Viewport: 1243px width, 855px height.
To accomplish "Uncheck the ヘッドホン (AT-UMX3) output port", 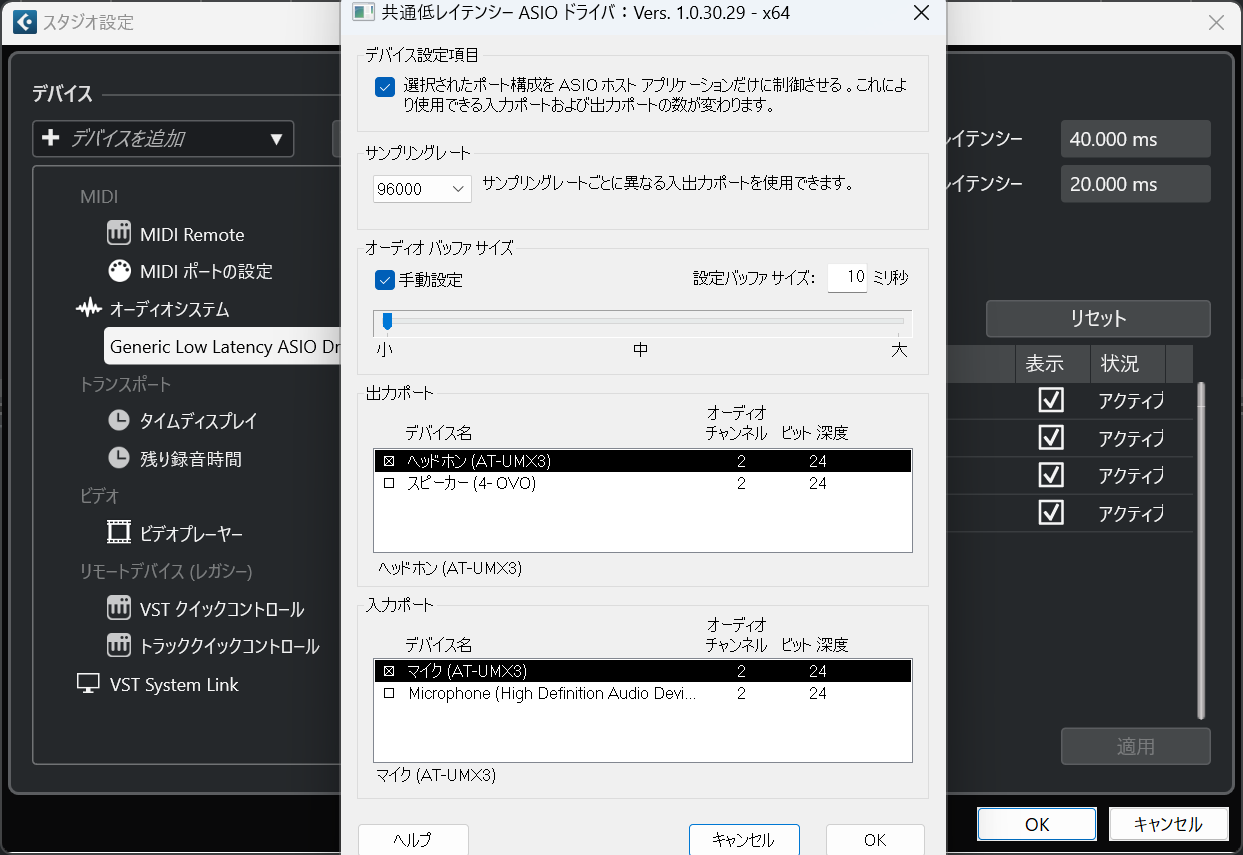I will pyautogui.click(x=389, y=462).
